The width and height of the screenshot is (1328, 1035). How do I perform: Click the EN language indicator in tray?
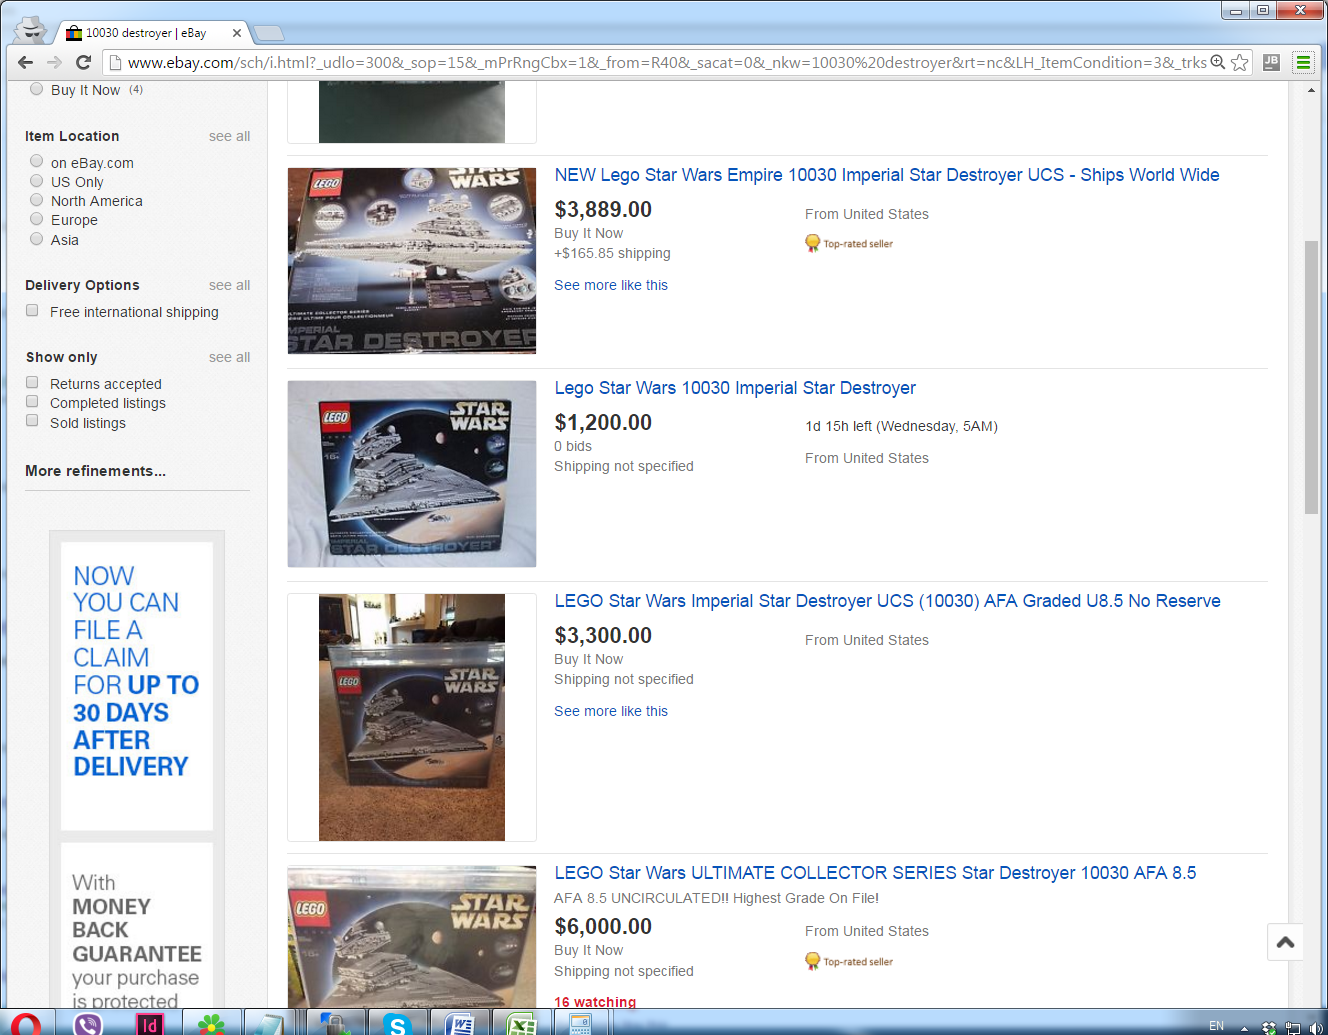pos(1216,1026)
